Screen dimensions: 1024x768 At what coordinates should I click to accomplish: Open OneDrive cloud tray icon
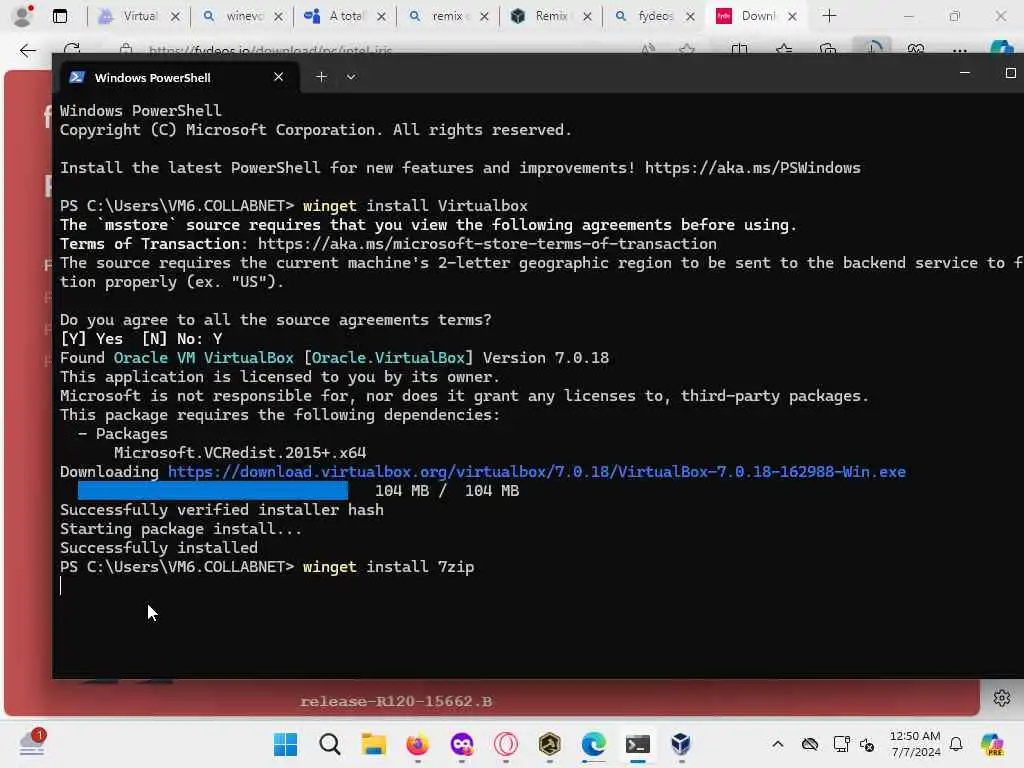pyautogui.click(x=810, y=744)
